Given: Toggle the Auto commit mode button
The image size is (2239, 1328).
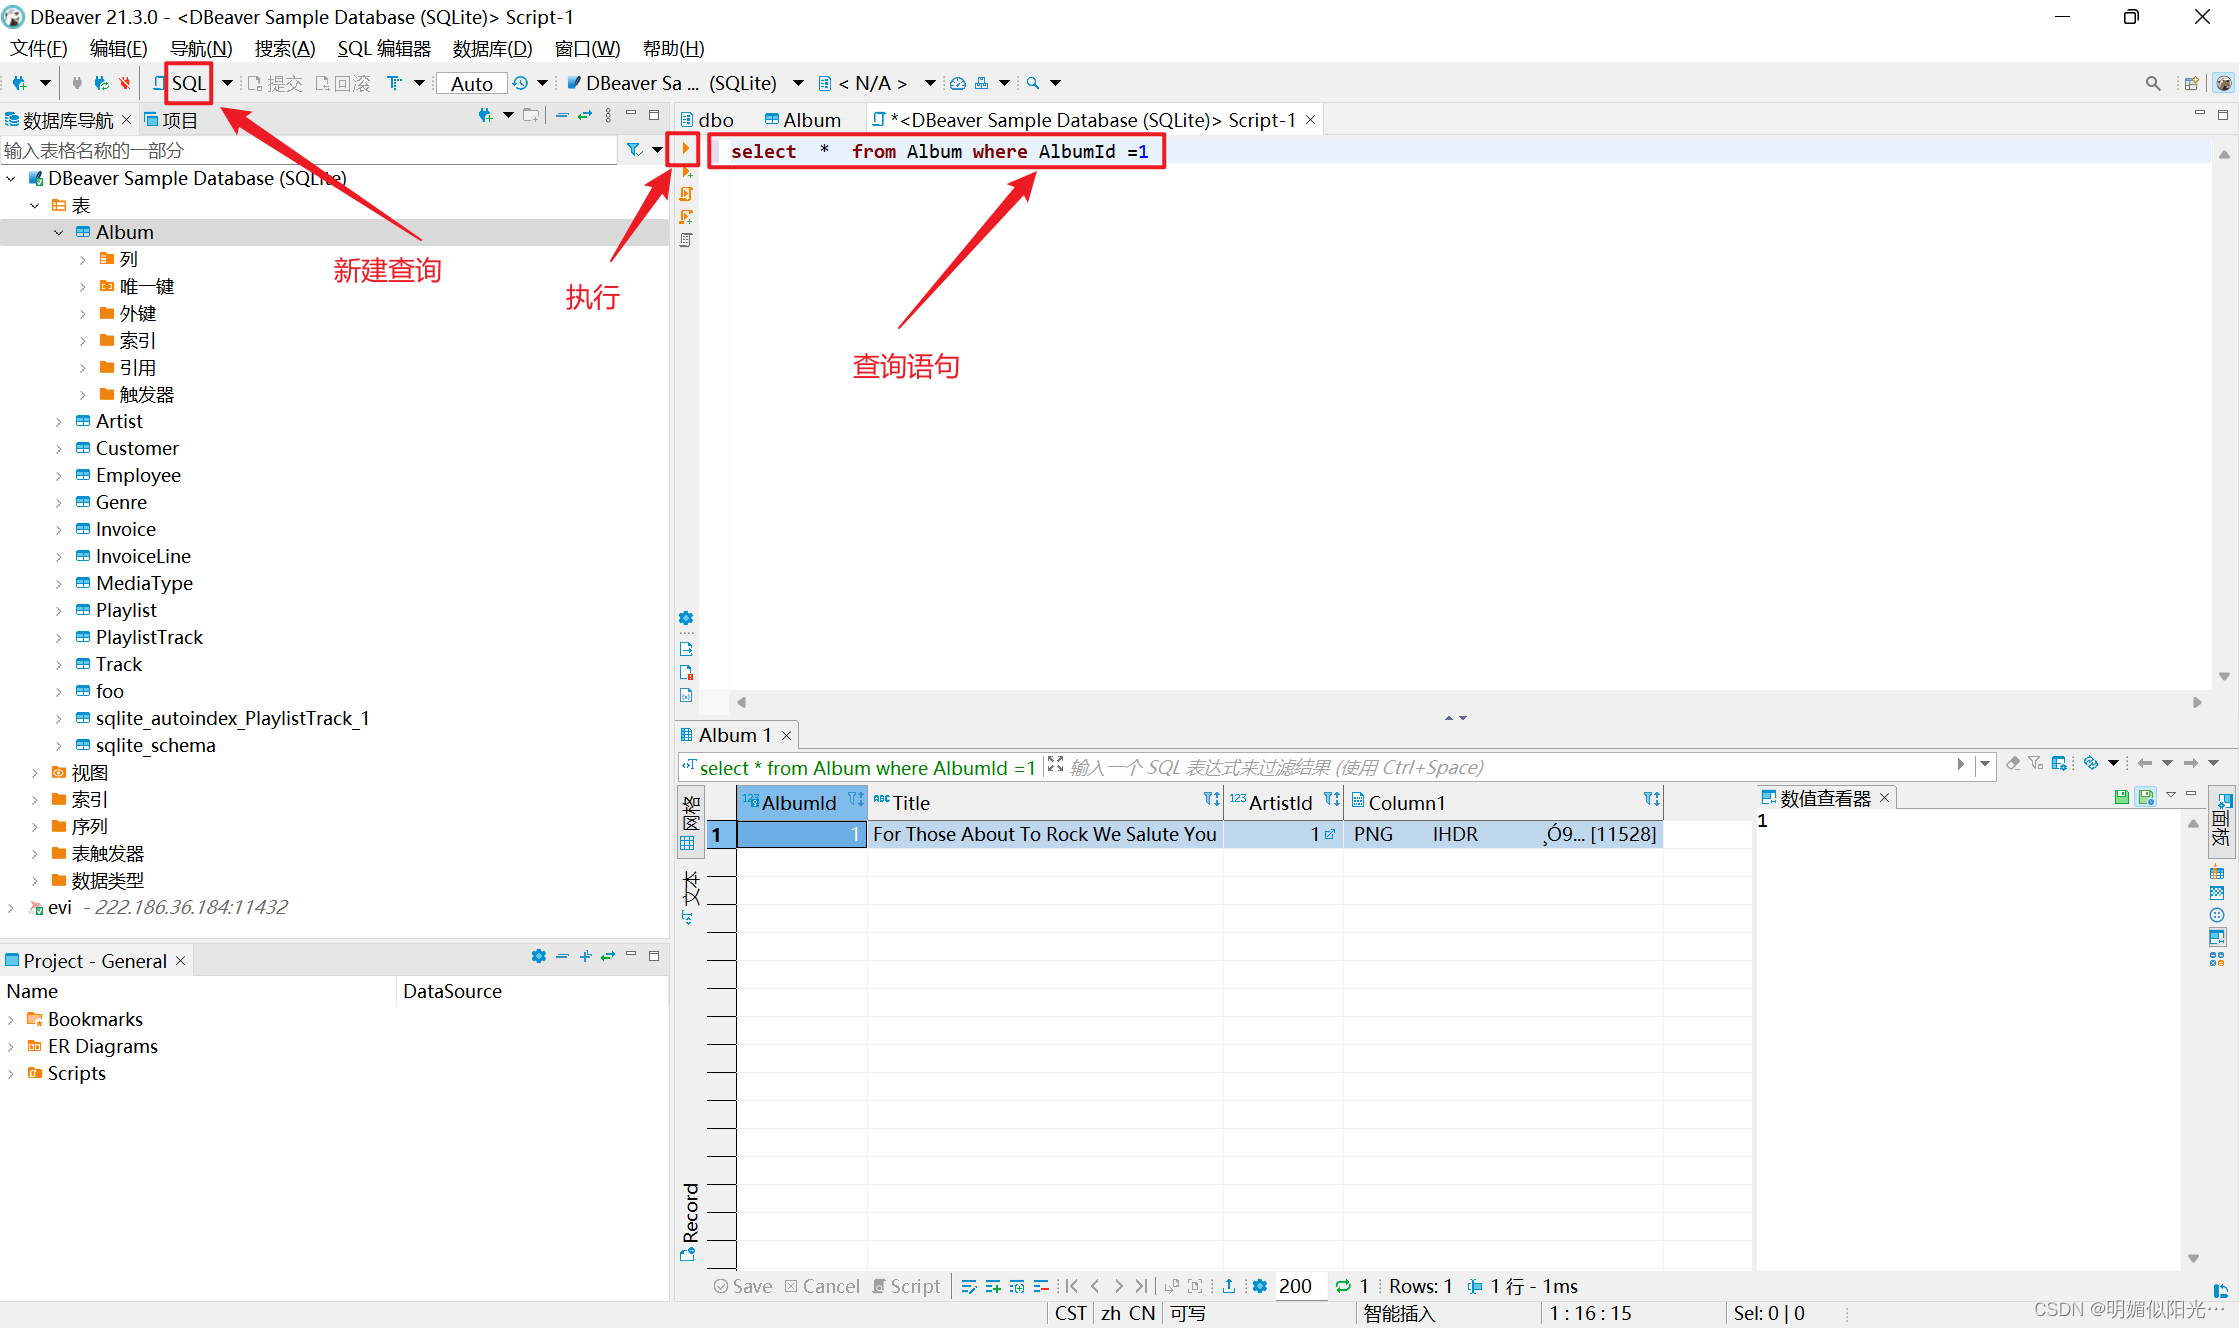Looking at the screenshot, I should [471, 83].
